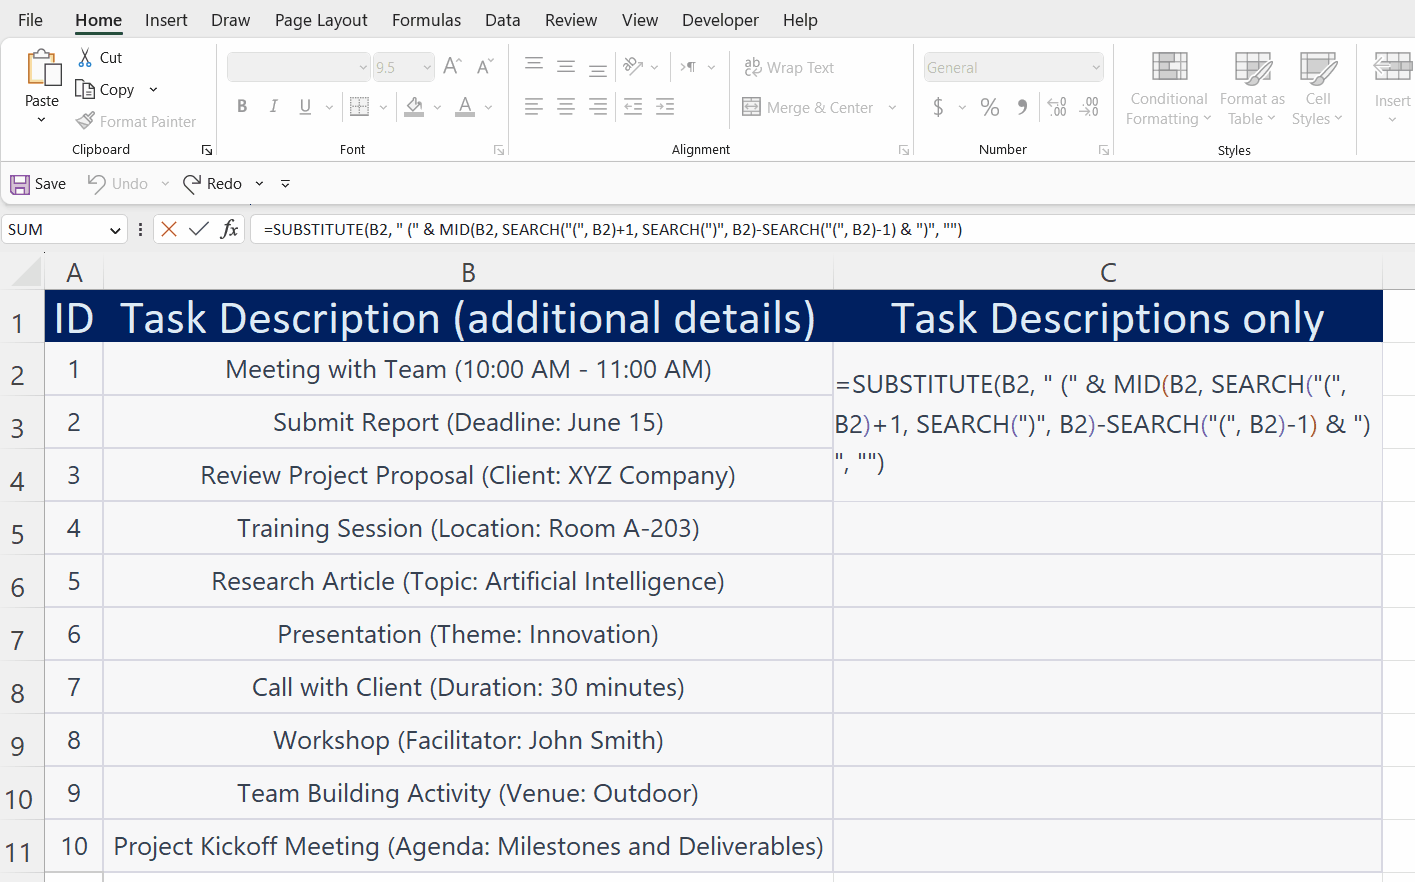The image size is (1415, 882).
Task: Expand the General number format dropdown
Action: (x=1096, y=66)
